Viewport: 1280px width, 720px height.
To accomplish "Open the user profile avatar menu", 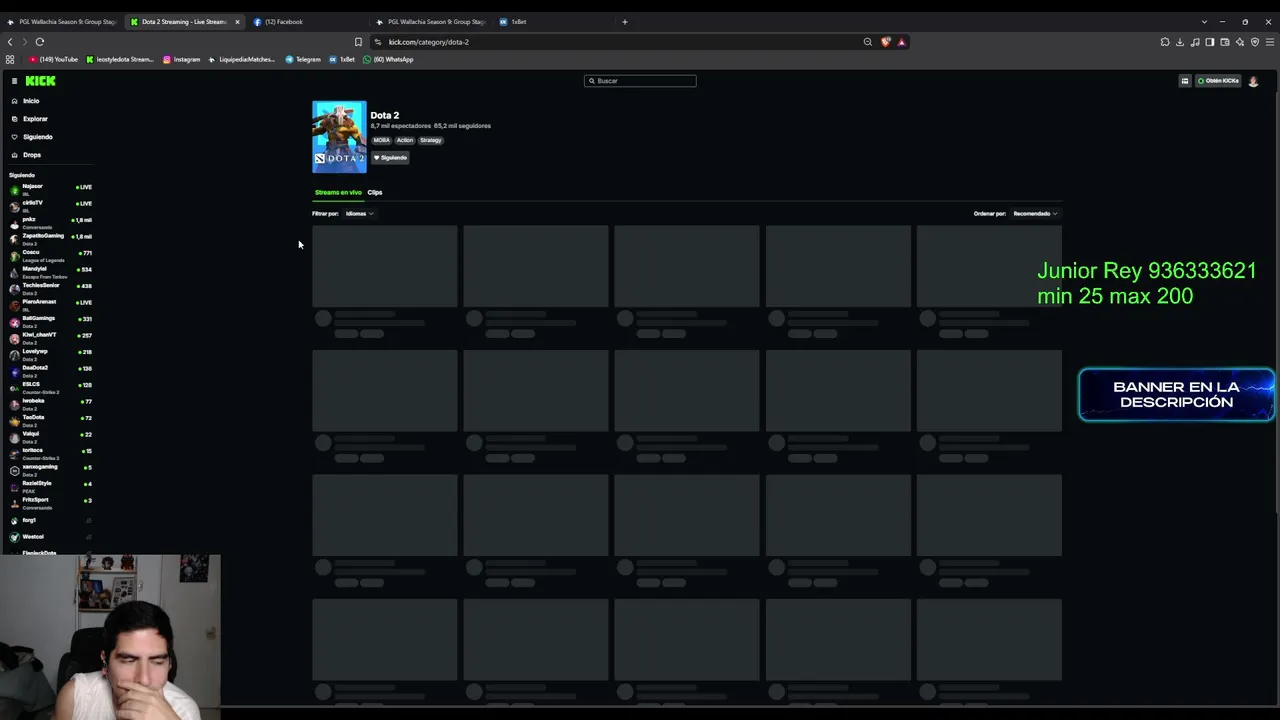I will click(x=1253, y=81).
